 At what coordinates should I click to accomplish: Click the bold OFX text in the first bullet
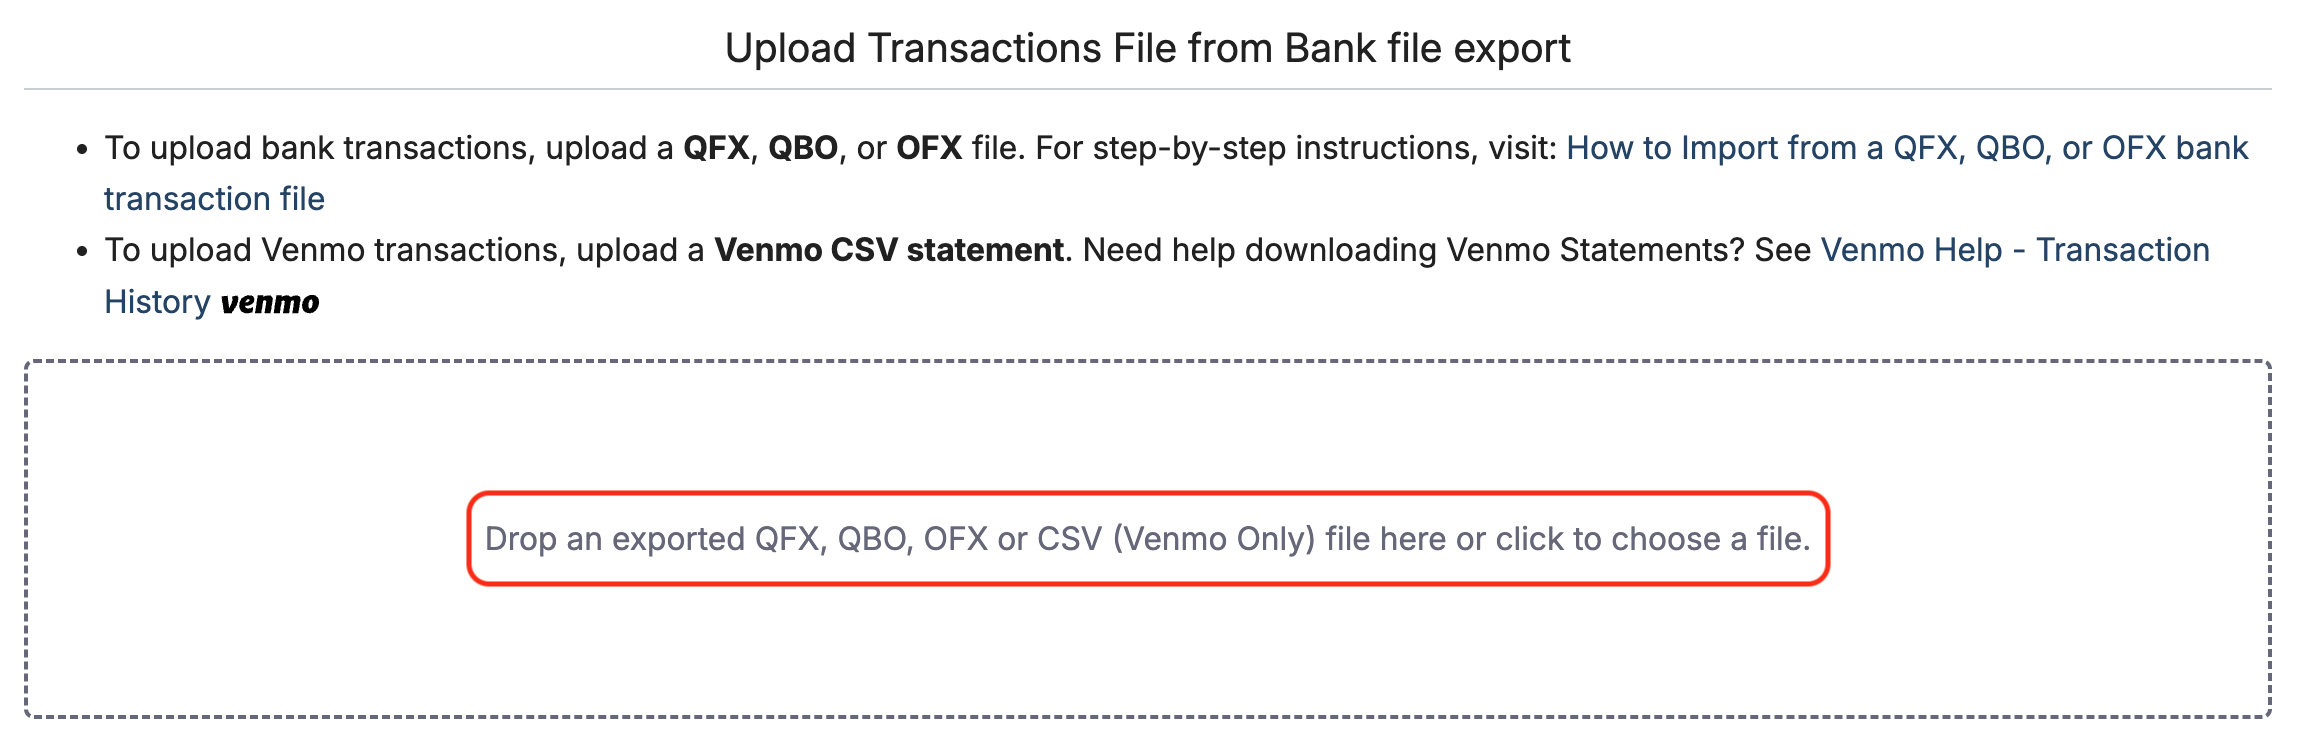(928, 148)
